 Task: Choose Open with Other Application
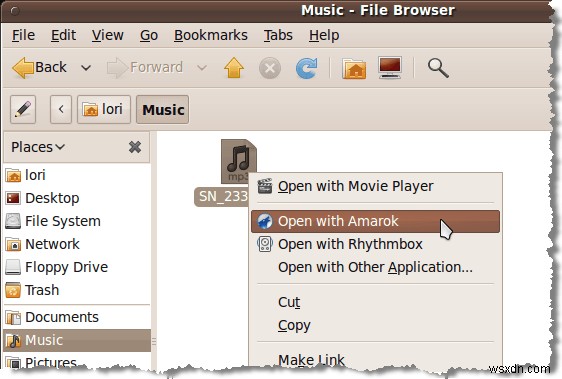(375, 267)
